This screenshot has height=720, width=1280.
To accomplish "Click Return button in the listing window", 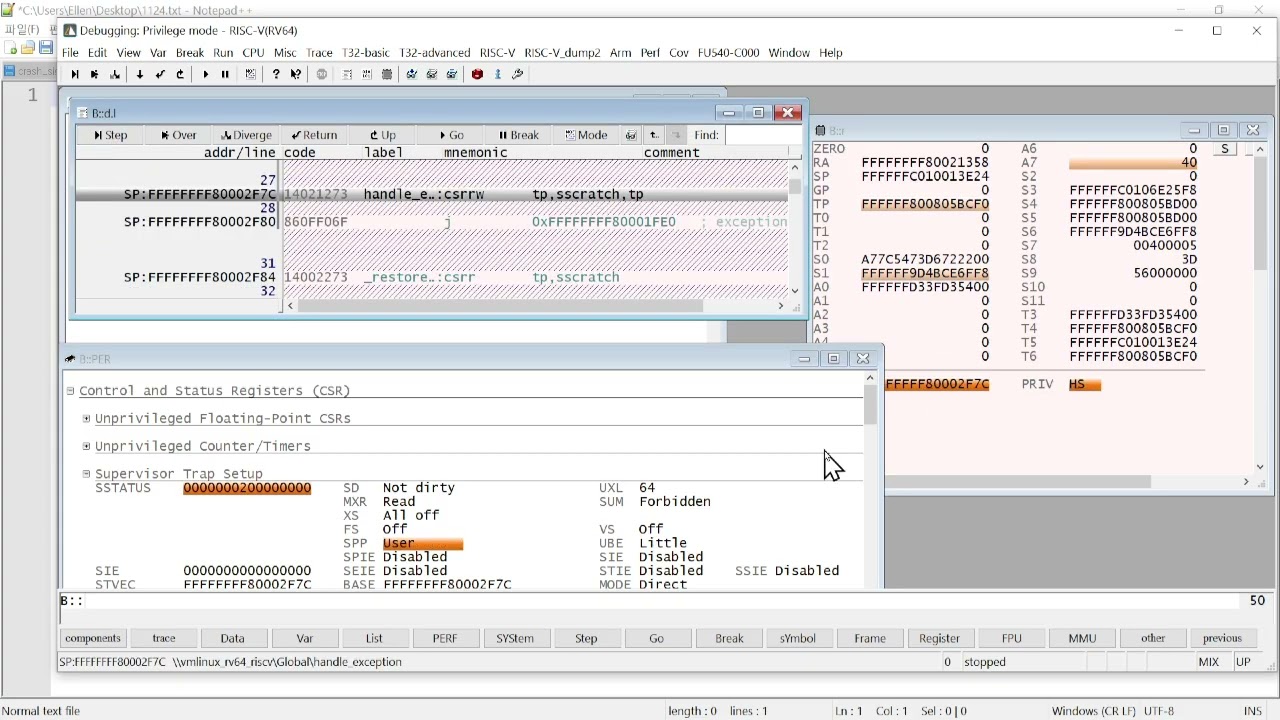I will point(314,135).
